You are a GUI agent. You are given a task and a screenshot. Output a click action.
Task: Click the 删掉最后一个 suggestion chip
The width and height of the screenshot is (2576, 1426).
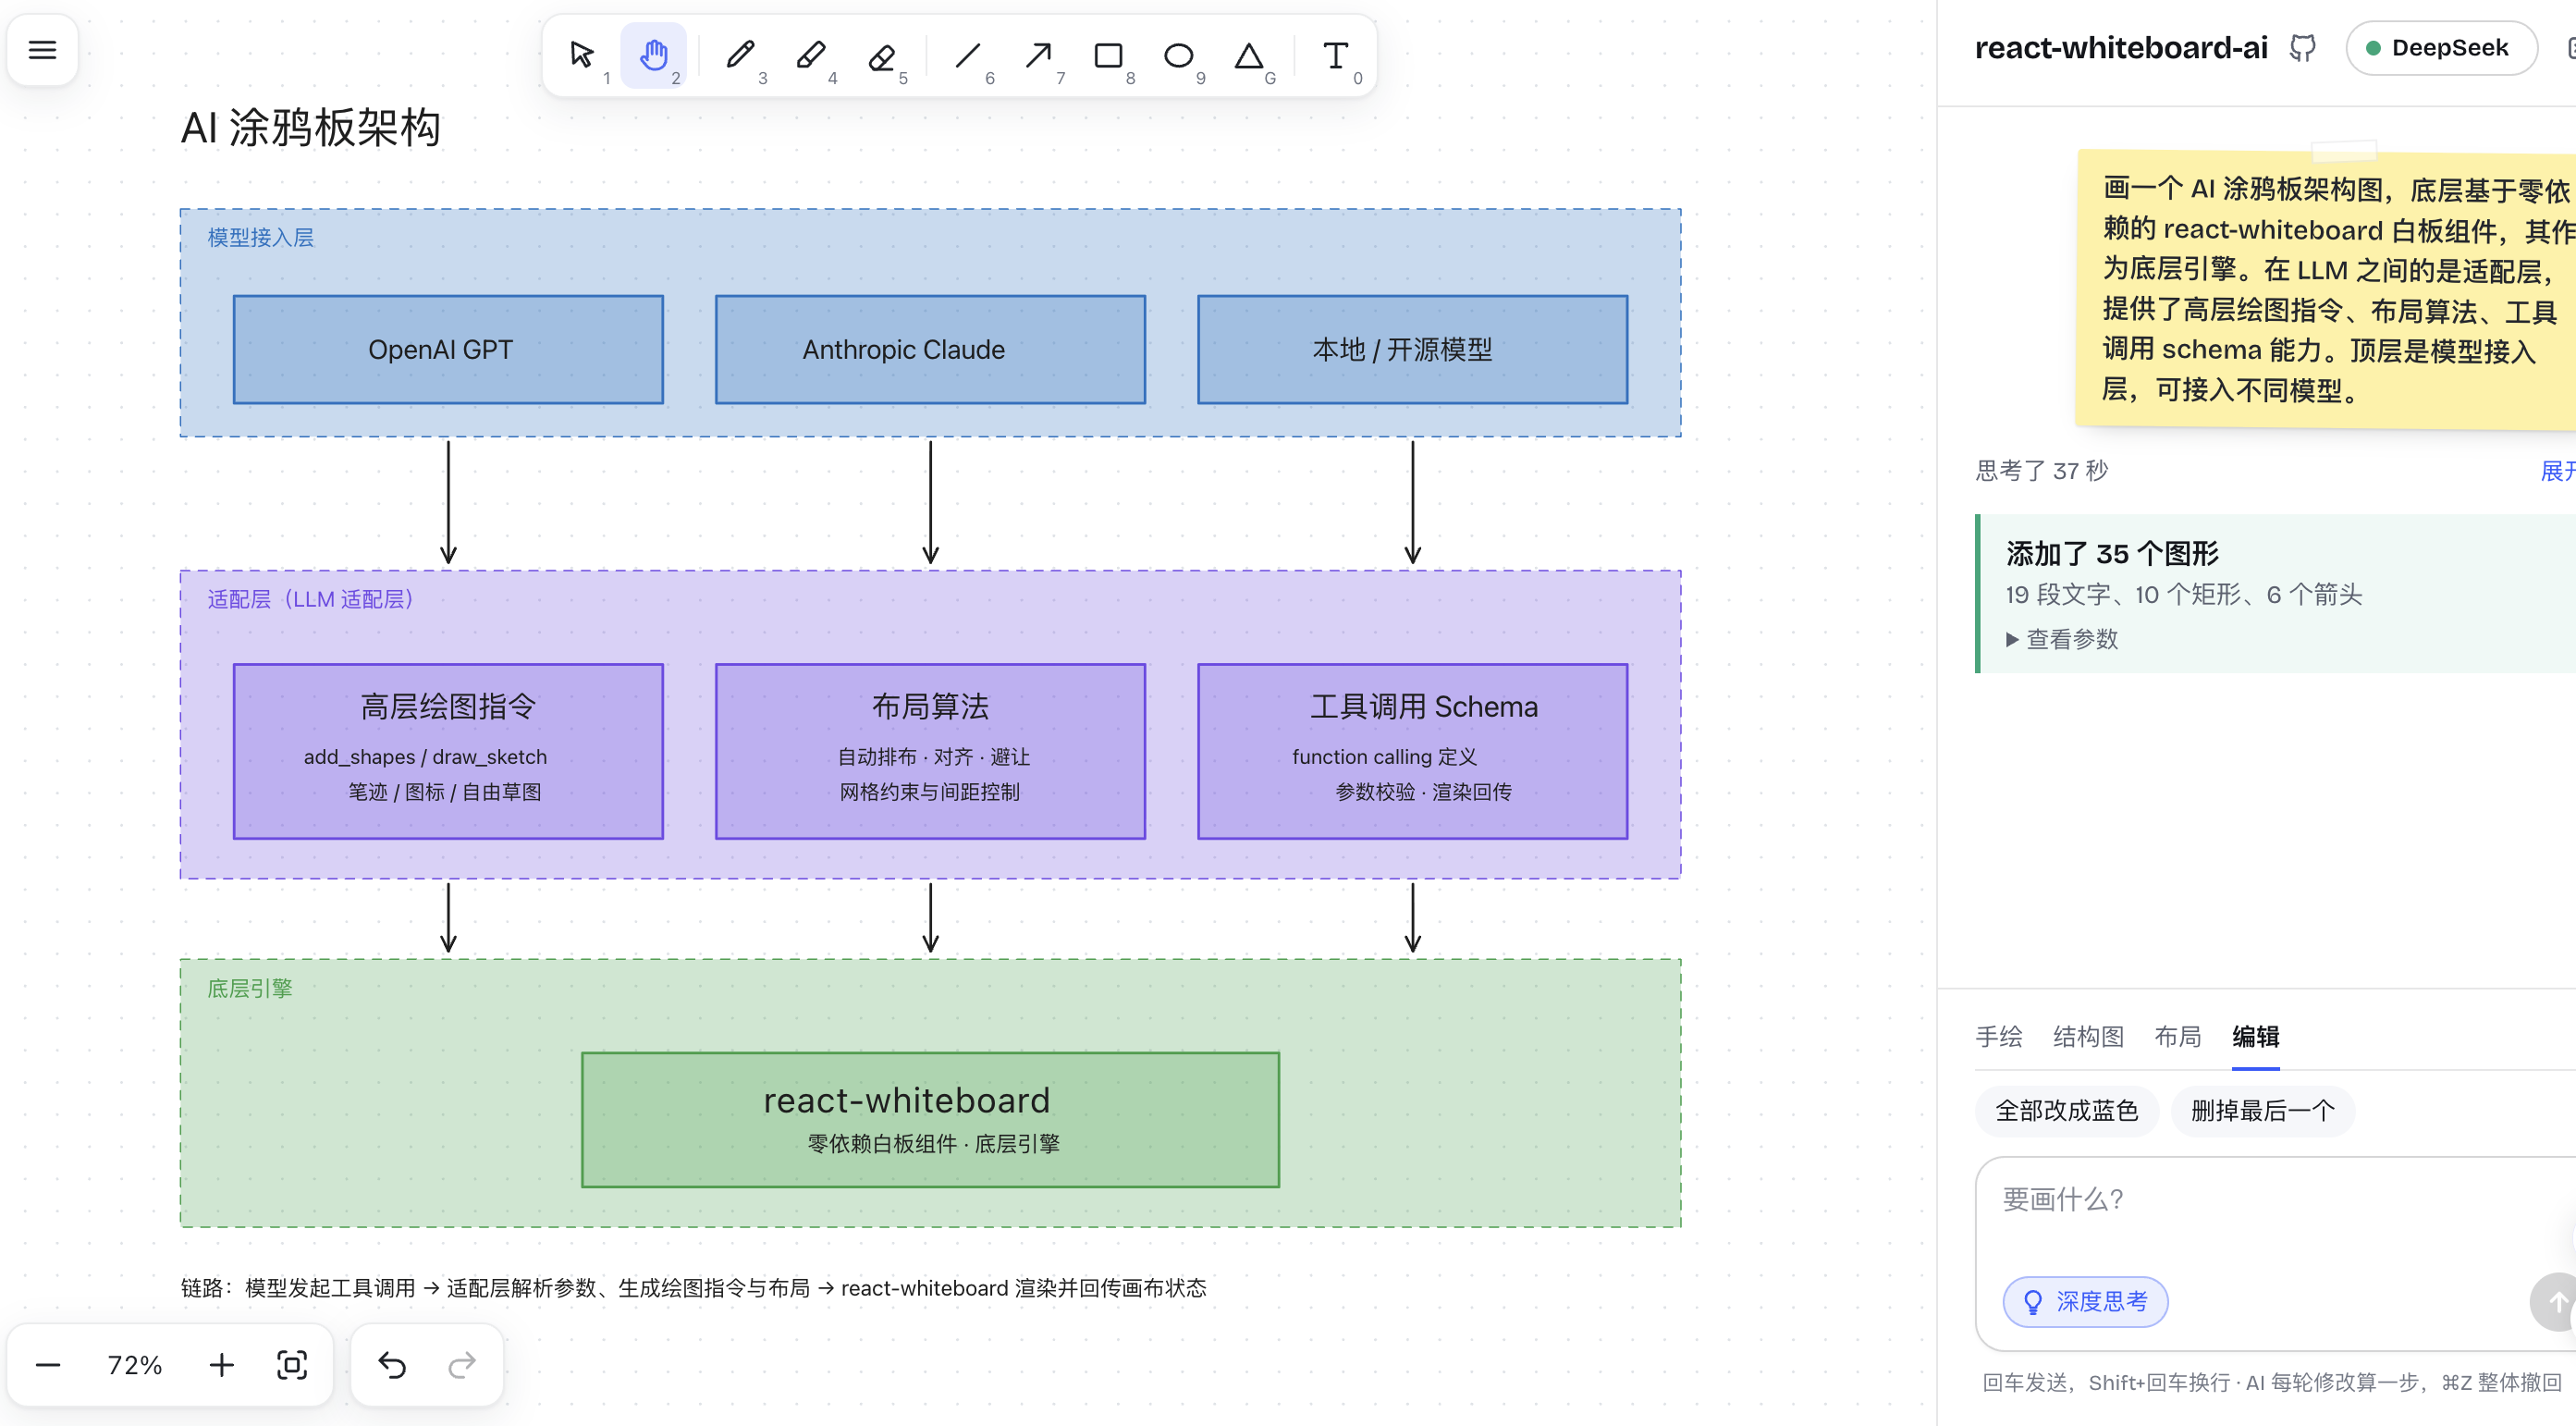(2263, 1110)
